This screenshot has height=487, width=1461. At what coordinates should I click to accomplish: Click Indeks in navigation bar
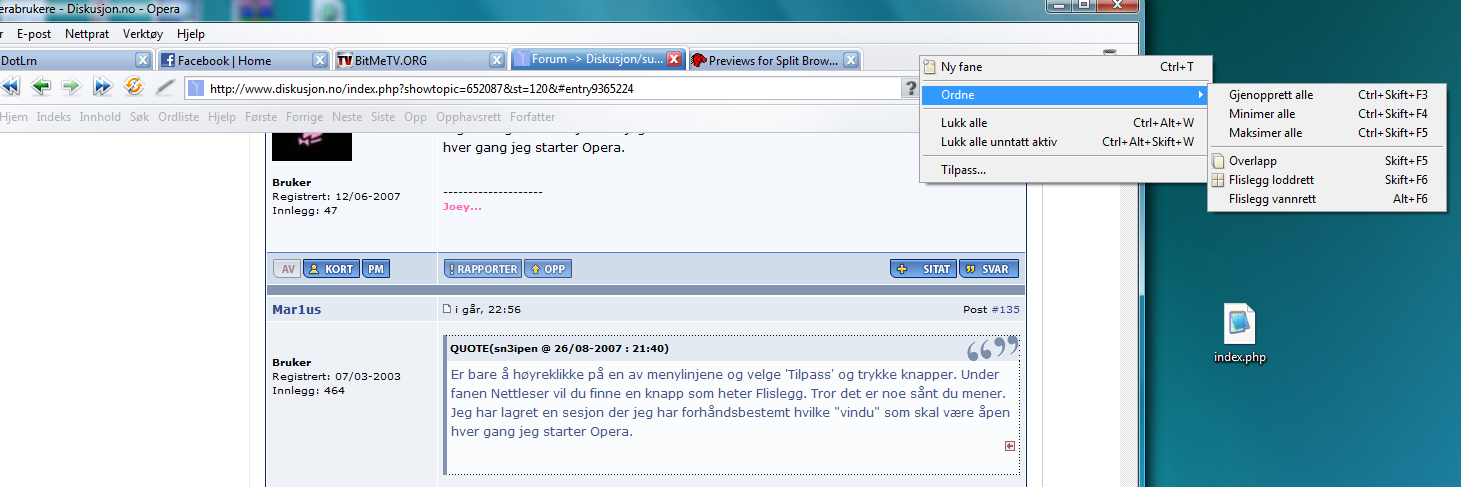click(54, 117)
